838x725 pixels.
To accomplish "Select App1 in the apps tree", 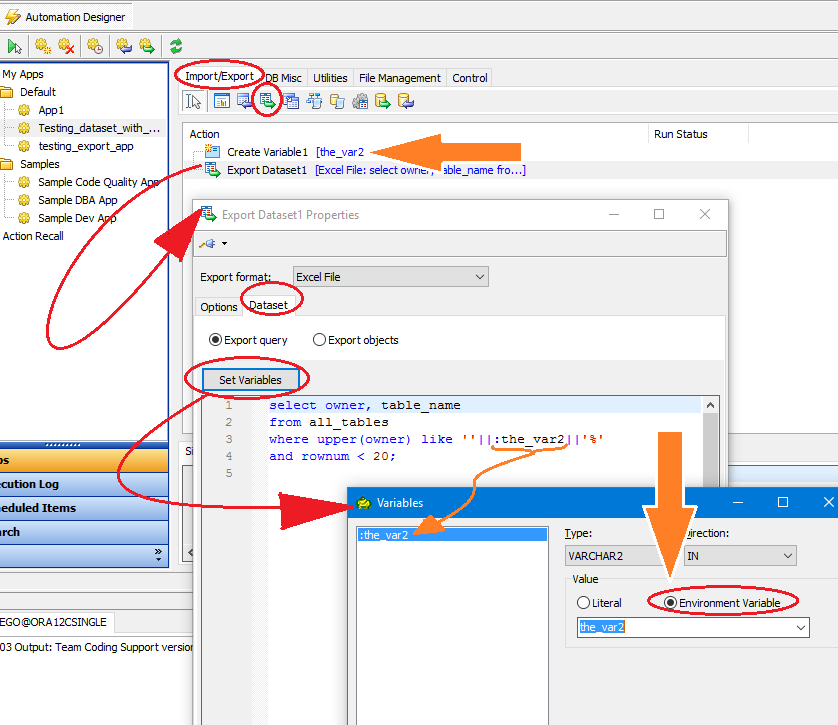I will pyautogui.click(x=51, y=110).
